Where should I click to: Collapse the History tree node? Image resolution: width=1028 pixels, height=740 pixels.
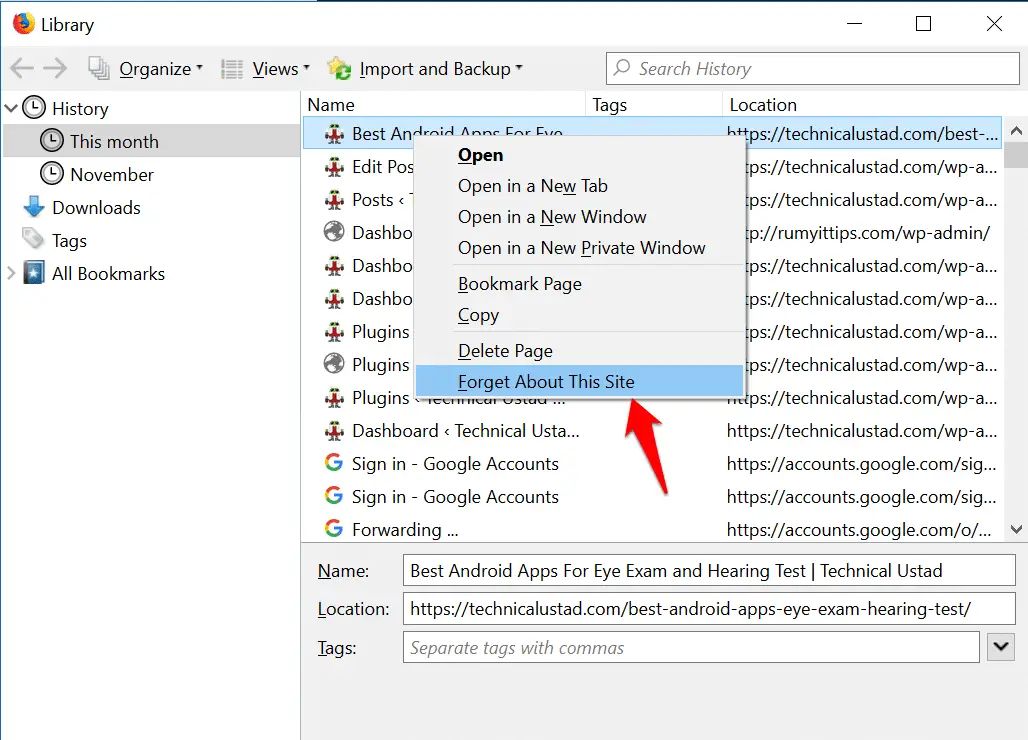click(x=11, y=108)
